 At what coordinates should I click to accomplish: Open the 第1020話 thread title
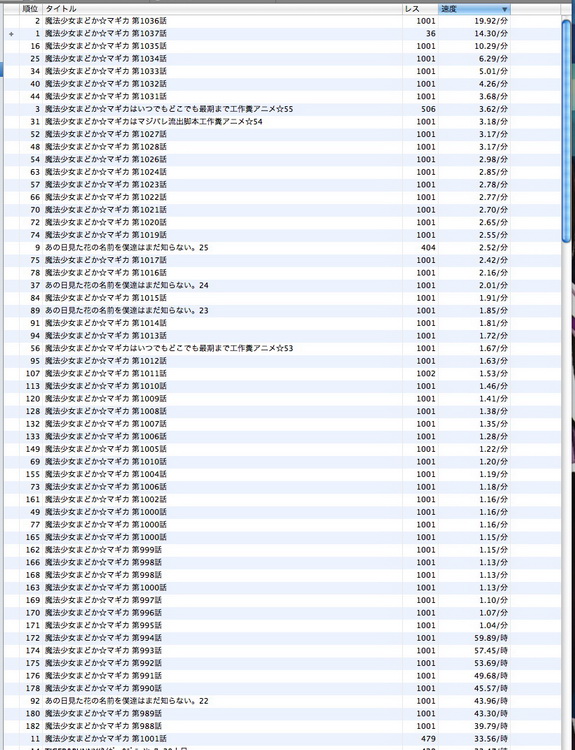[x=106, y=222]
